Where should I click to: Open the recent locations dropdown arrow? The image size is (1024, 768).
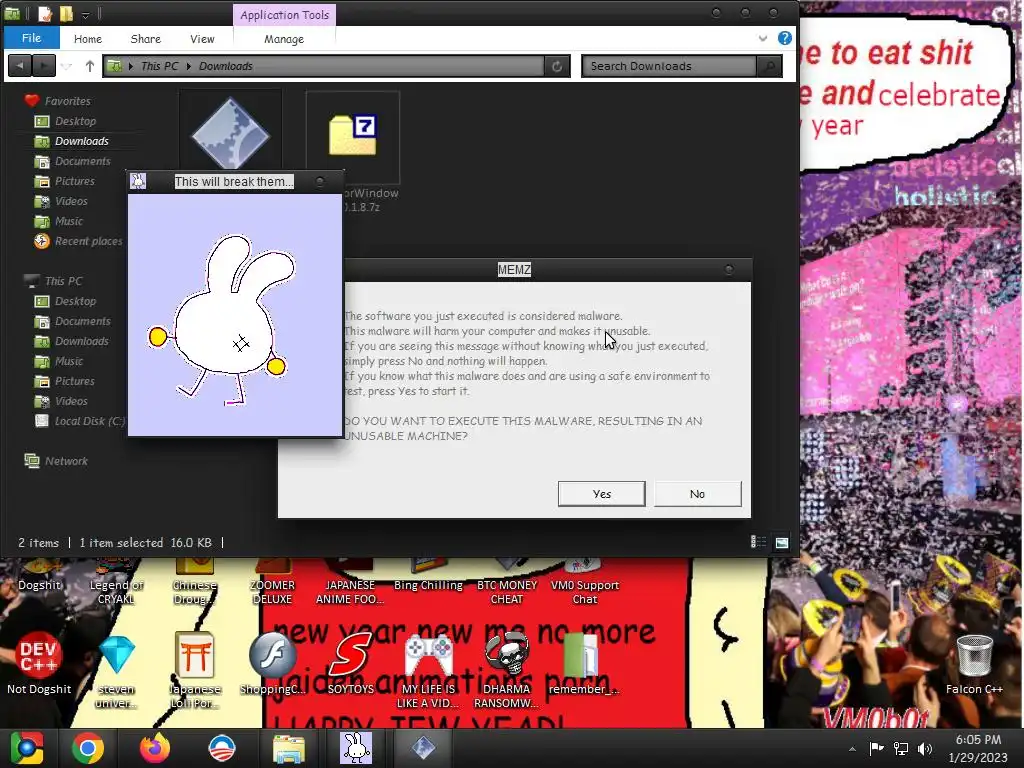tap(67, 65)
